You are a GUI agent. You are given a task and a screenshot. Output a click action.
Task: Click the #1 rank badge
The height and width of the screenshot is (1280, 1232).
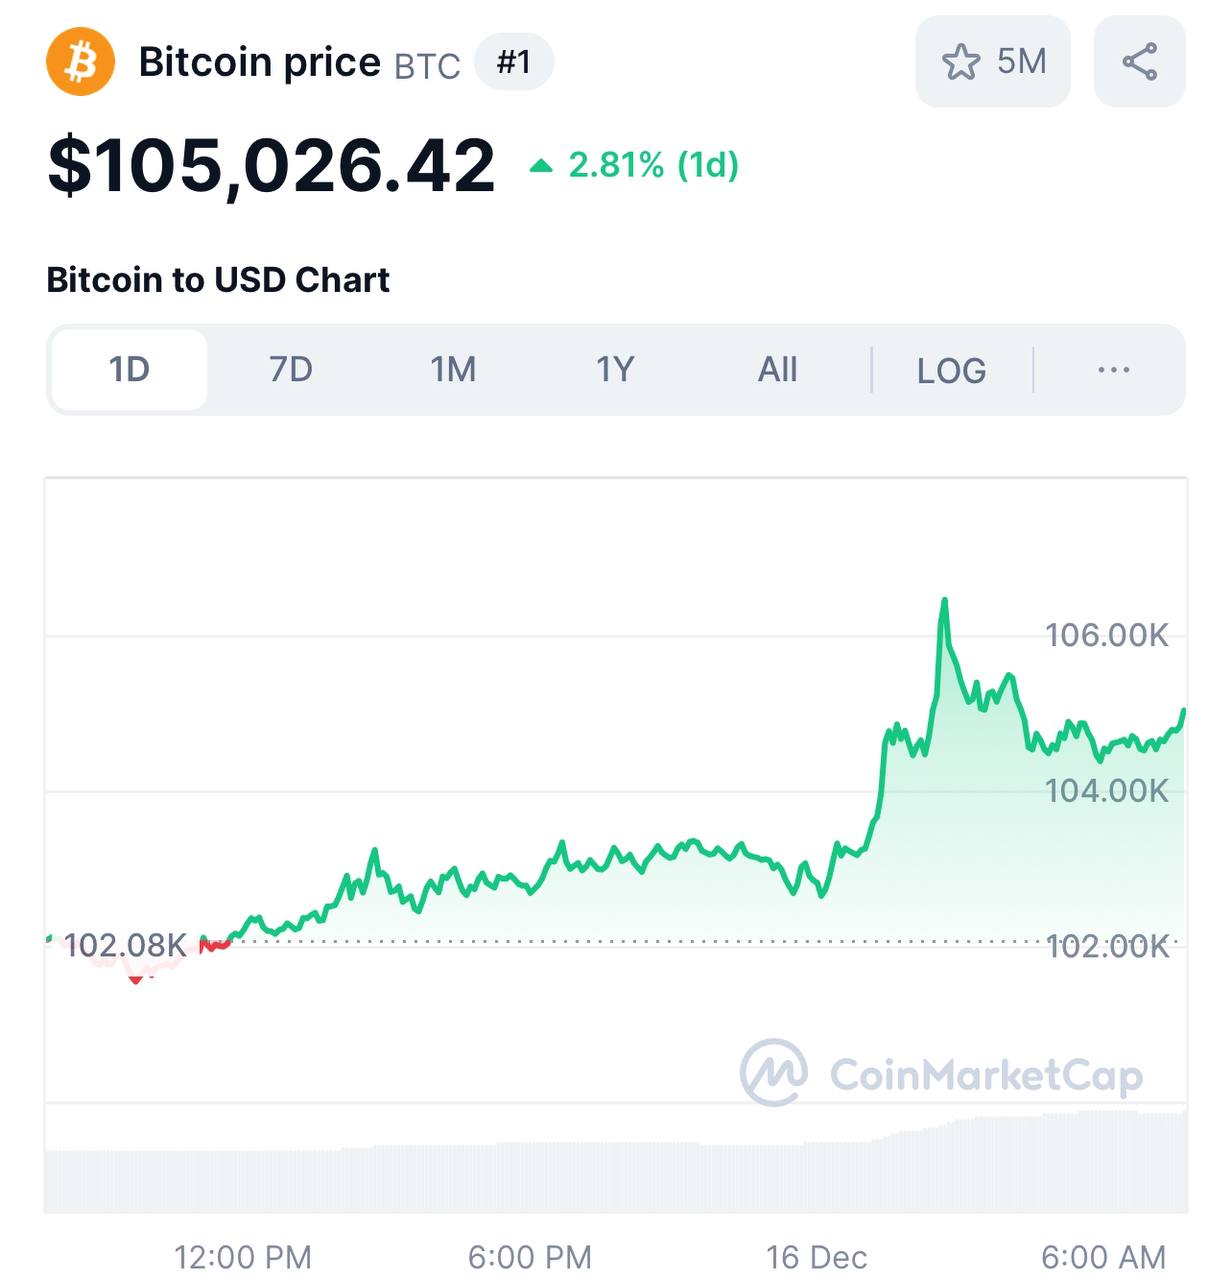(514, 62)
